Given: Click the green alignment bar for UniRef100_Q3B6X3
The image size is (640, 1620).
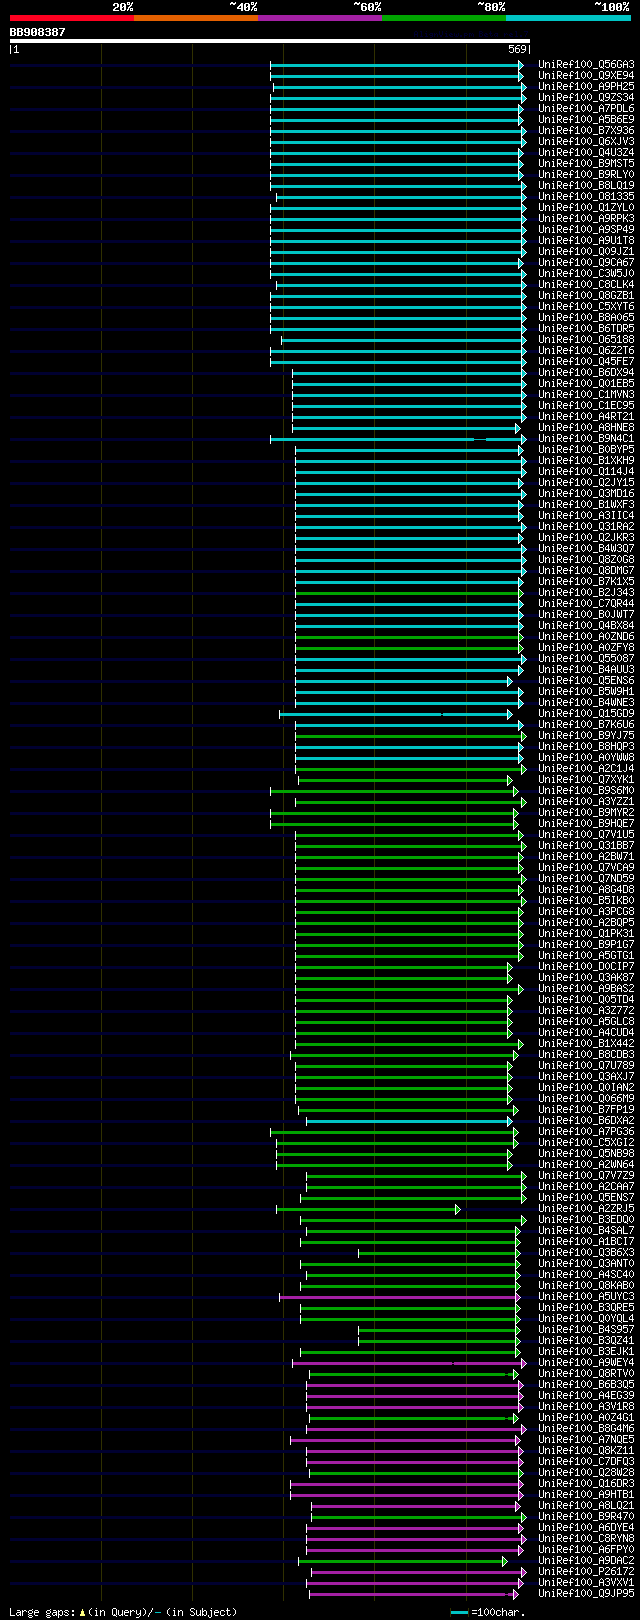Looking at the screenshot, I should (x=438, y=1252).
